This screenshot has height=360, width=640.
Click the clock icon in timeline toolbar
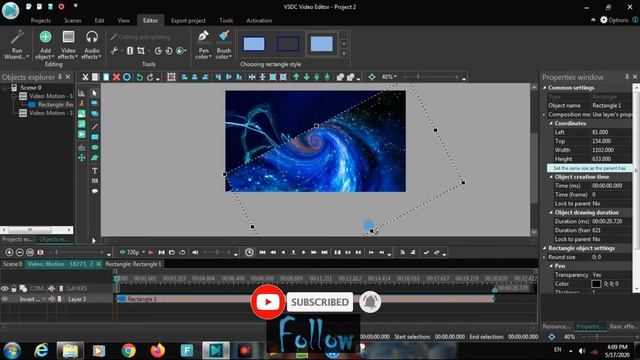pyautogui.click(x=249, y=253)
